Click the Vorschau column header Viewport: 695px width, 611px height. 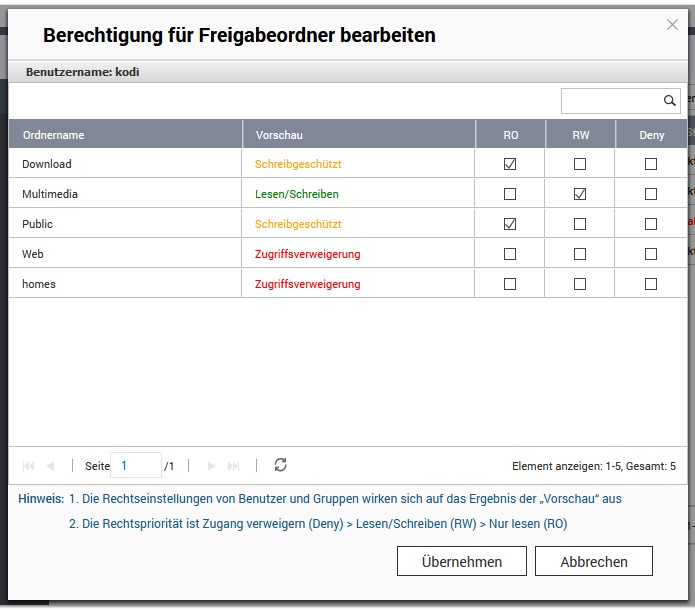tap(359, 135)
